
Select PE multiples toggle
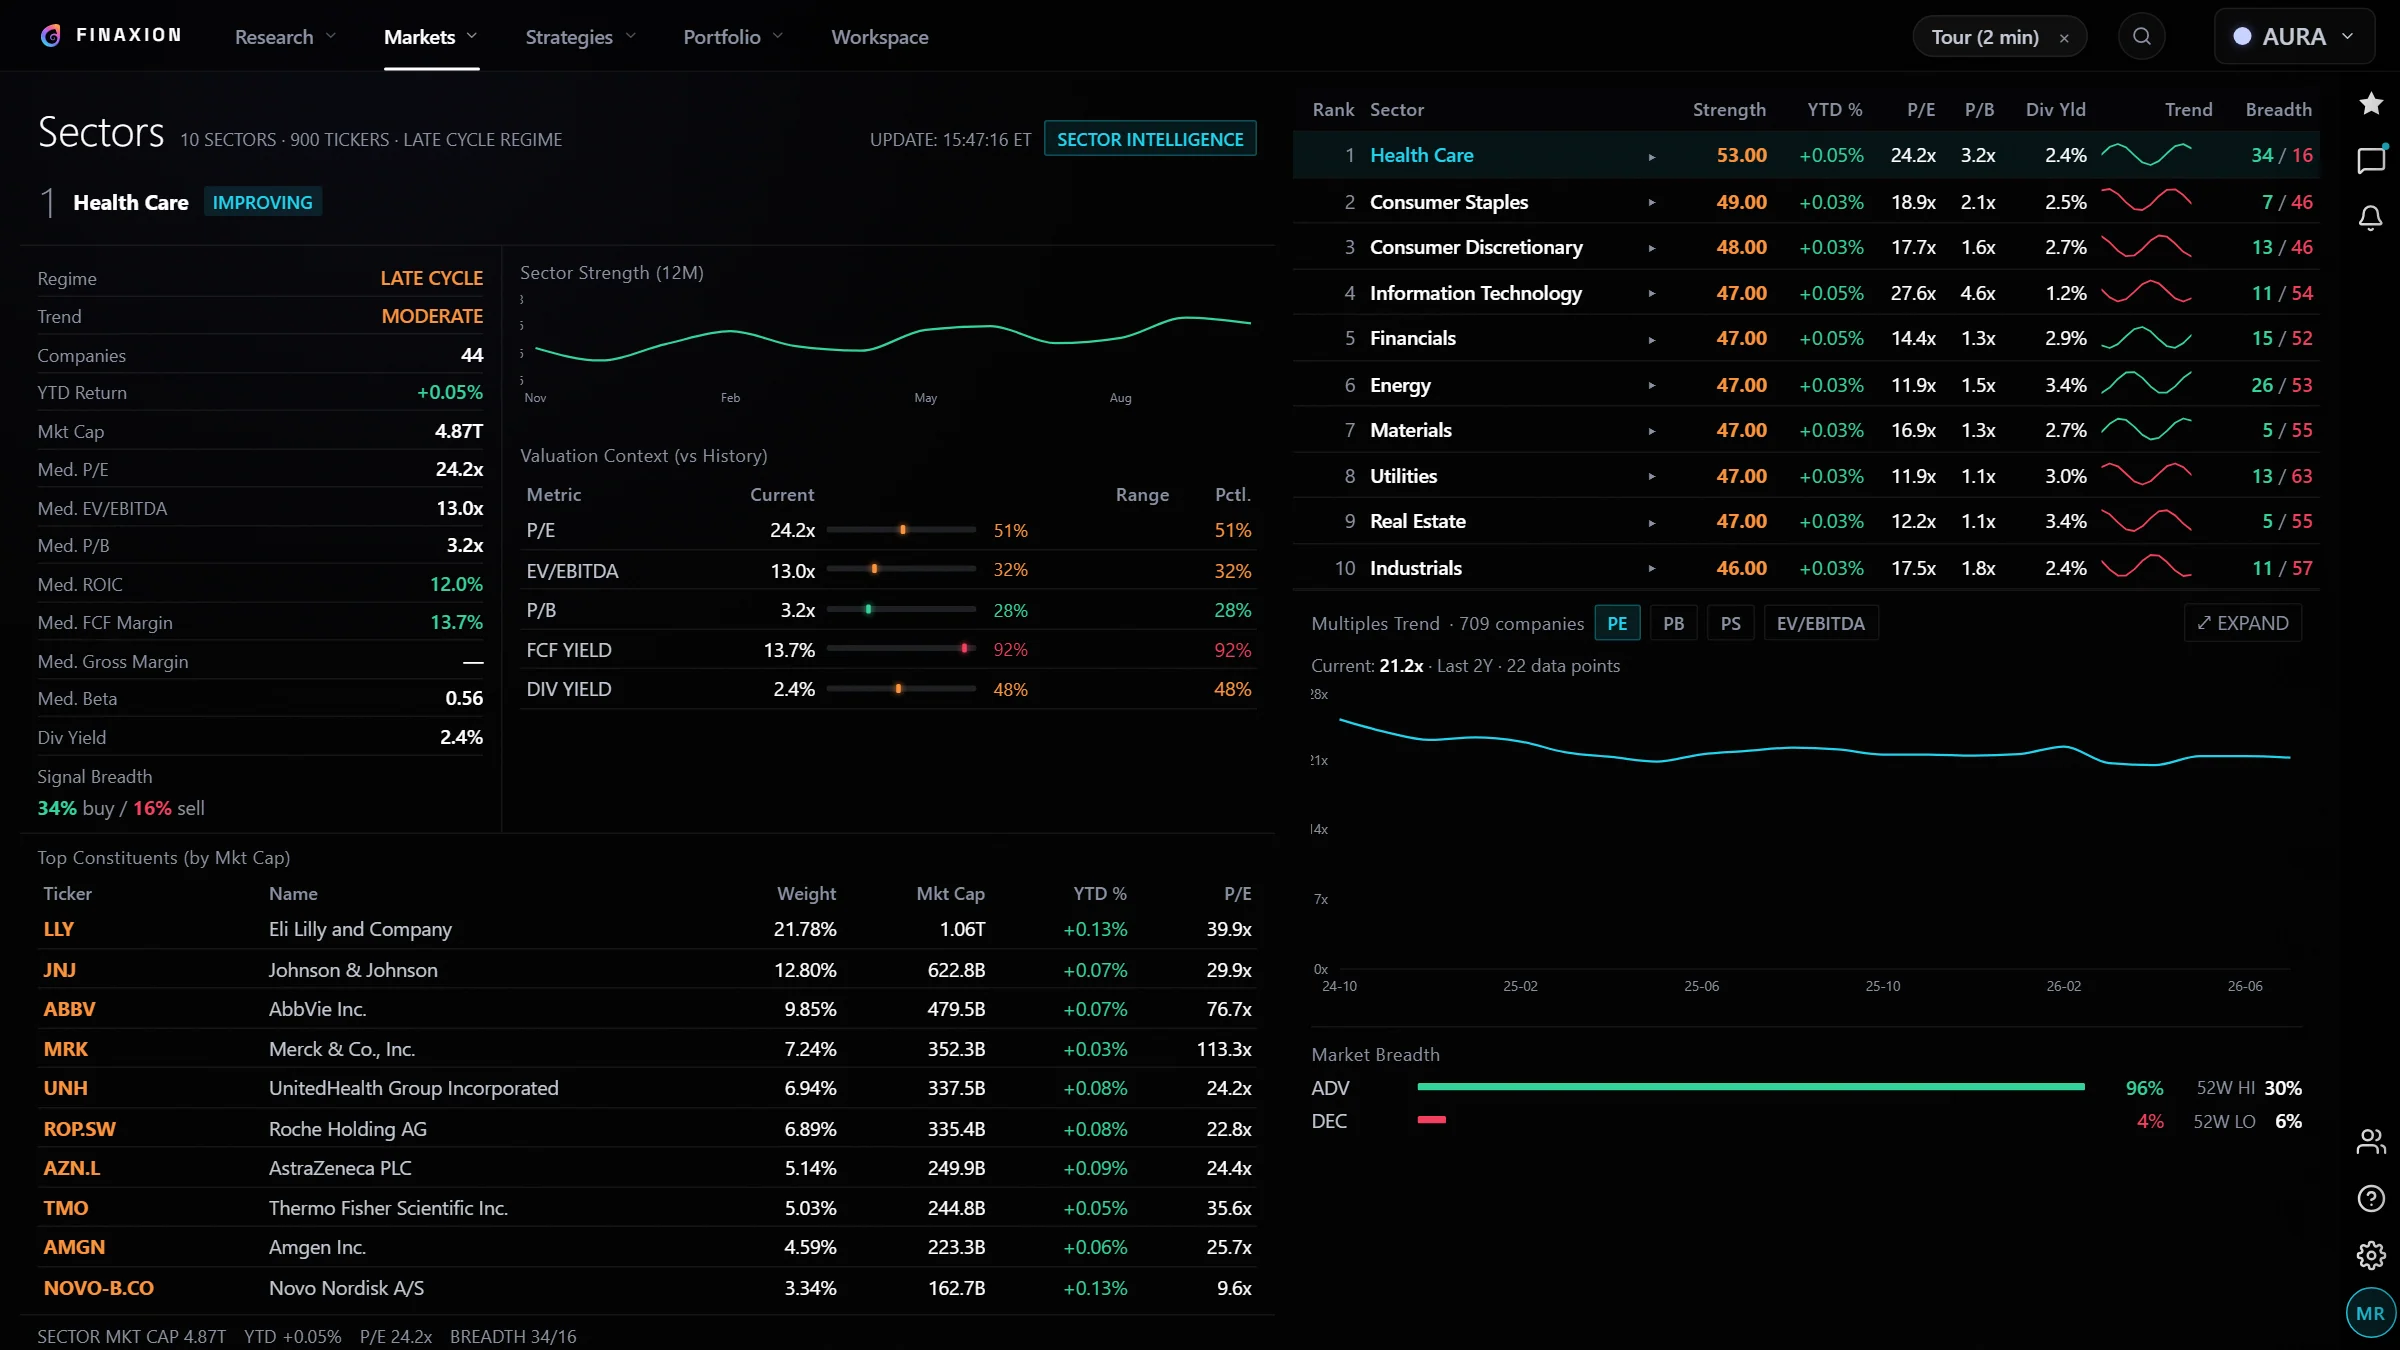(1617, 623)
